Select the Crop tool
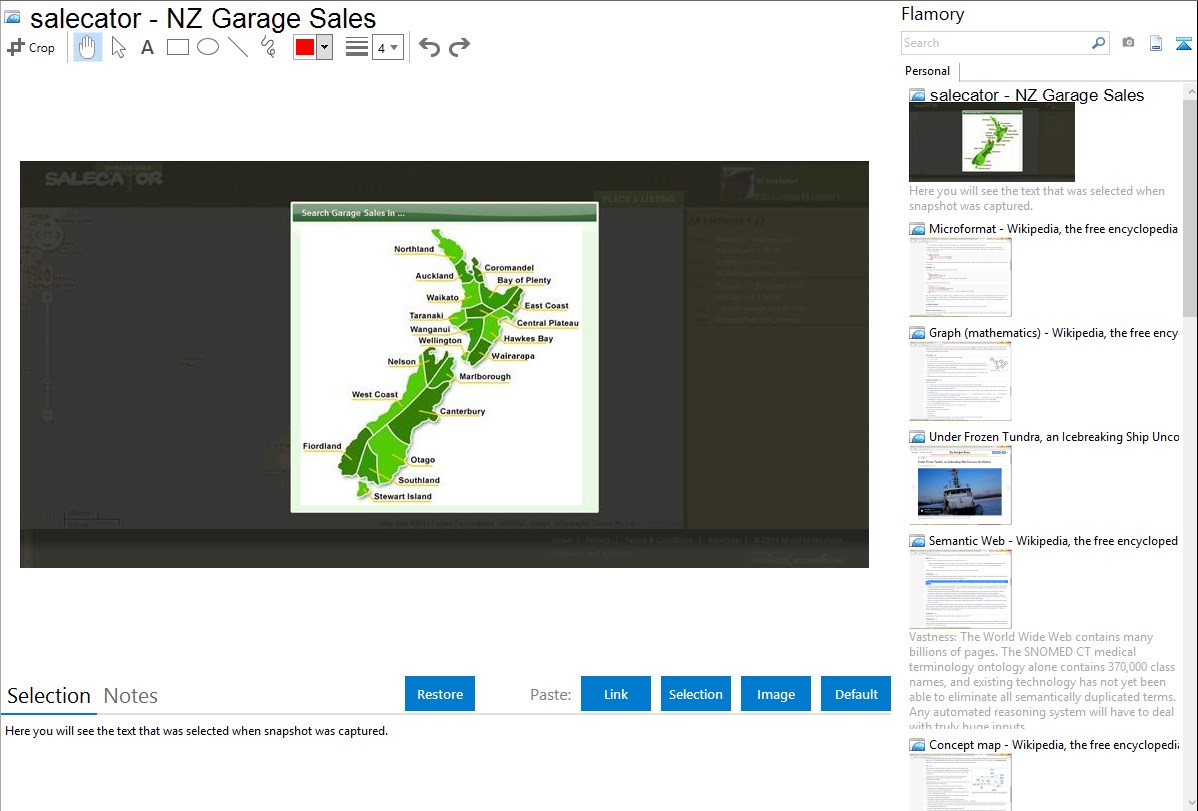This screenshot has width=1198, height=811. click(x=31, y=47)
